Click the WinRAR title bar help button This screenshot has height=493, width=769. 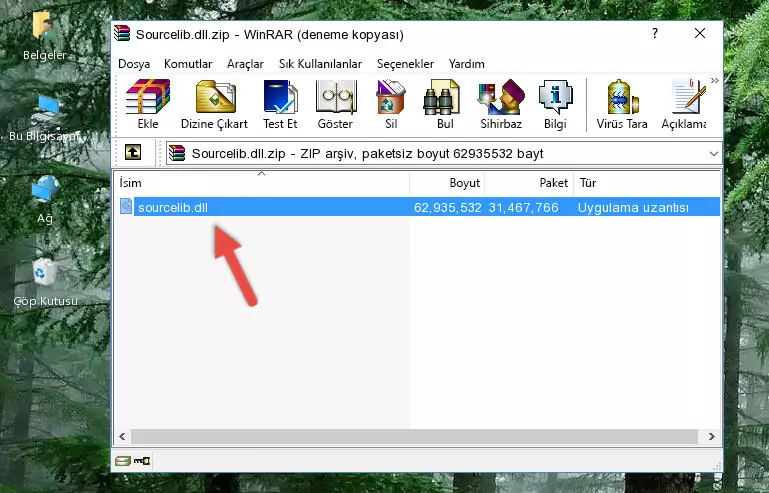click(655, 33)
